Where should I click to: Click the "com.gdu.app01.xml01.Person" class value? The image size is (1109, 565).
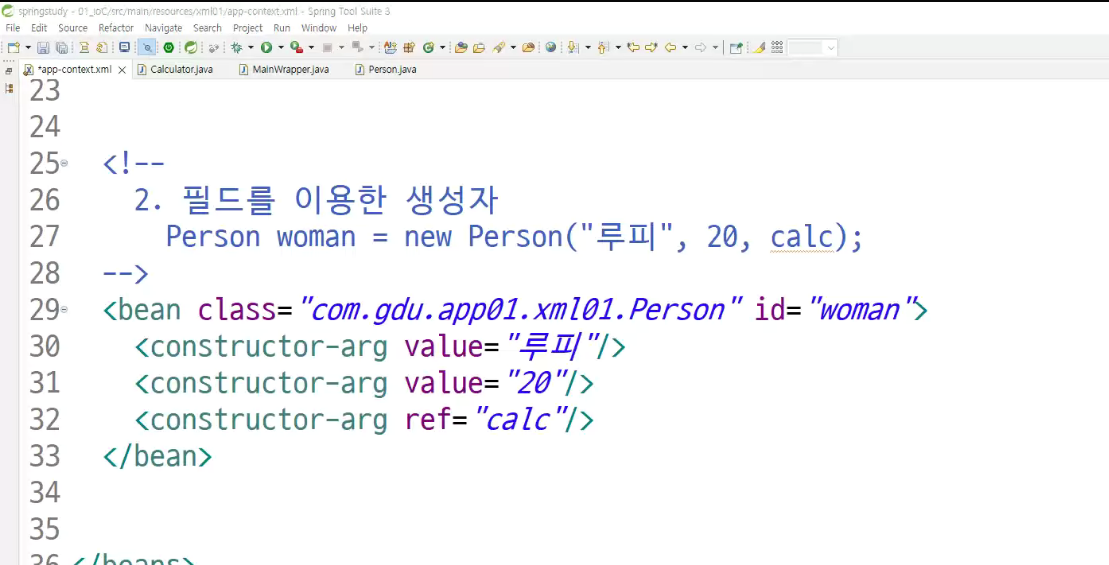click(x=521, y=310)
